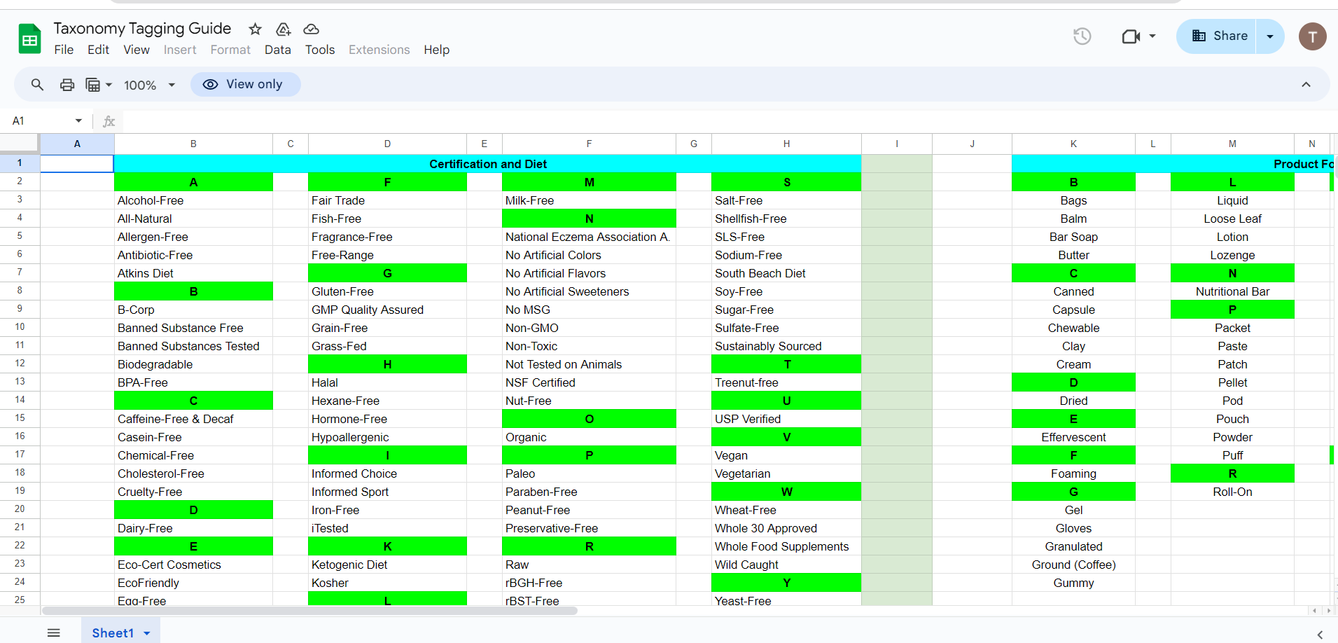Select cell Loose Leaf
The image size is (1338, 643).
tap(1232, 218)
